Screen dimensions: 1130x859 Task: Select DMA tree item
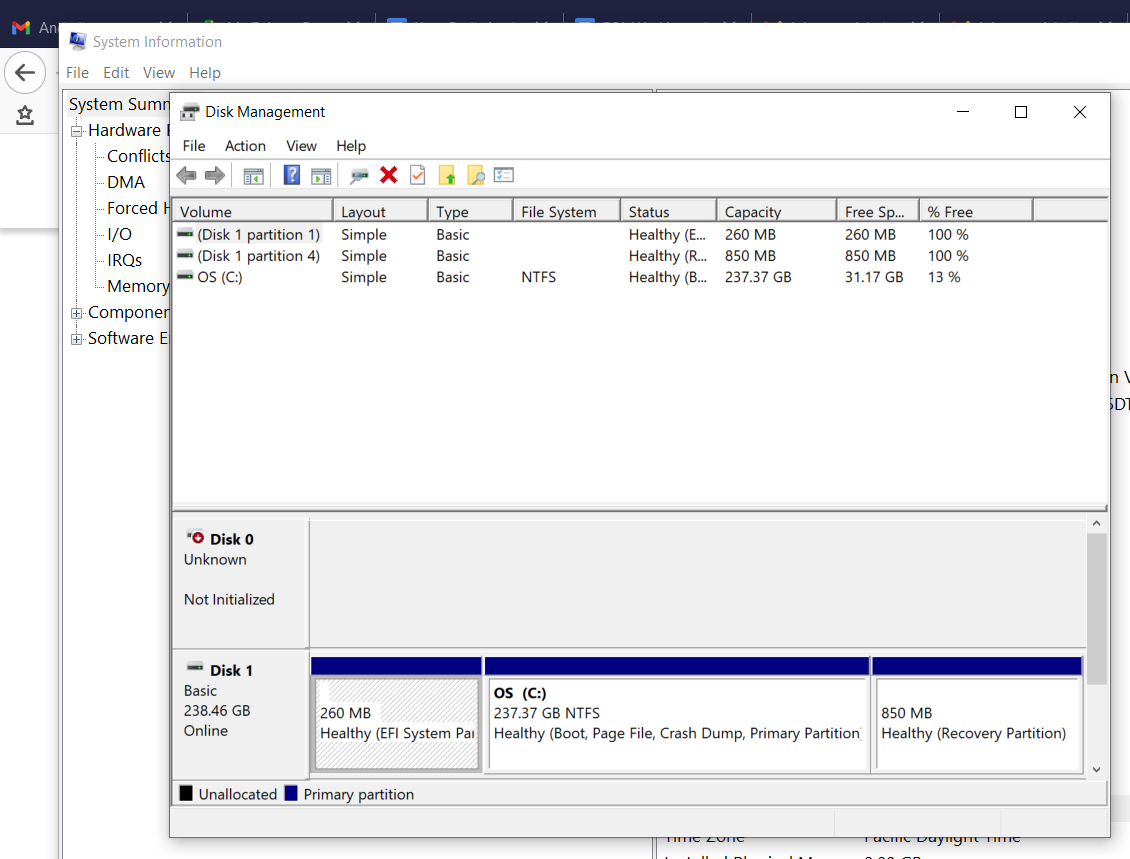click(x=126, y=182)
